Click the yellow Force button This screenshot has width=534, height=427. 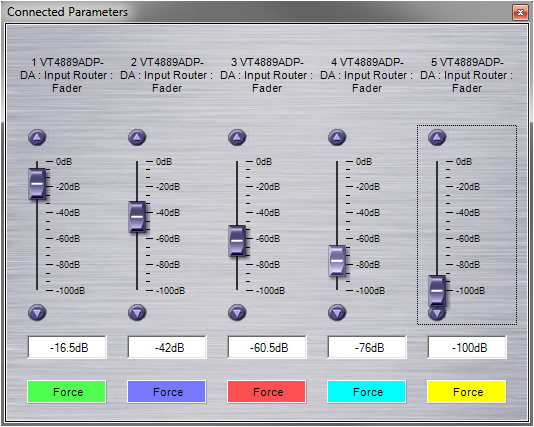click(467, 392)
